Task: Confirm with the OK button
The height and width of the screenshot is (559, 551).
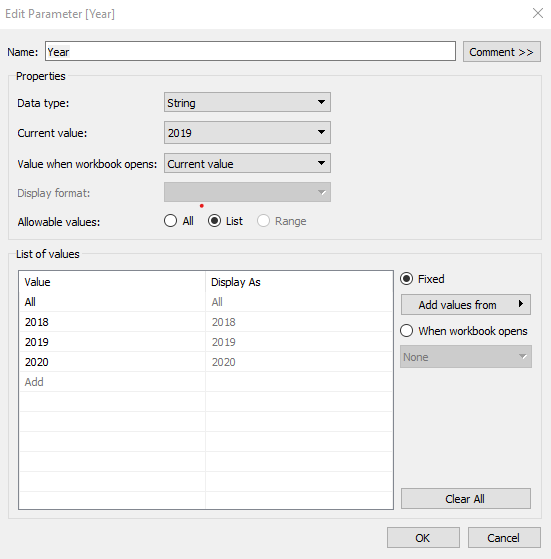Action: coord(423,538)
